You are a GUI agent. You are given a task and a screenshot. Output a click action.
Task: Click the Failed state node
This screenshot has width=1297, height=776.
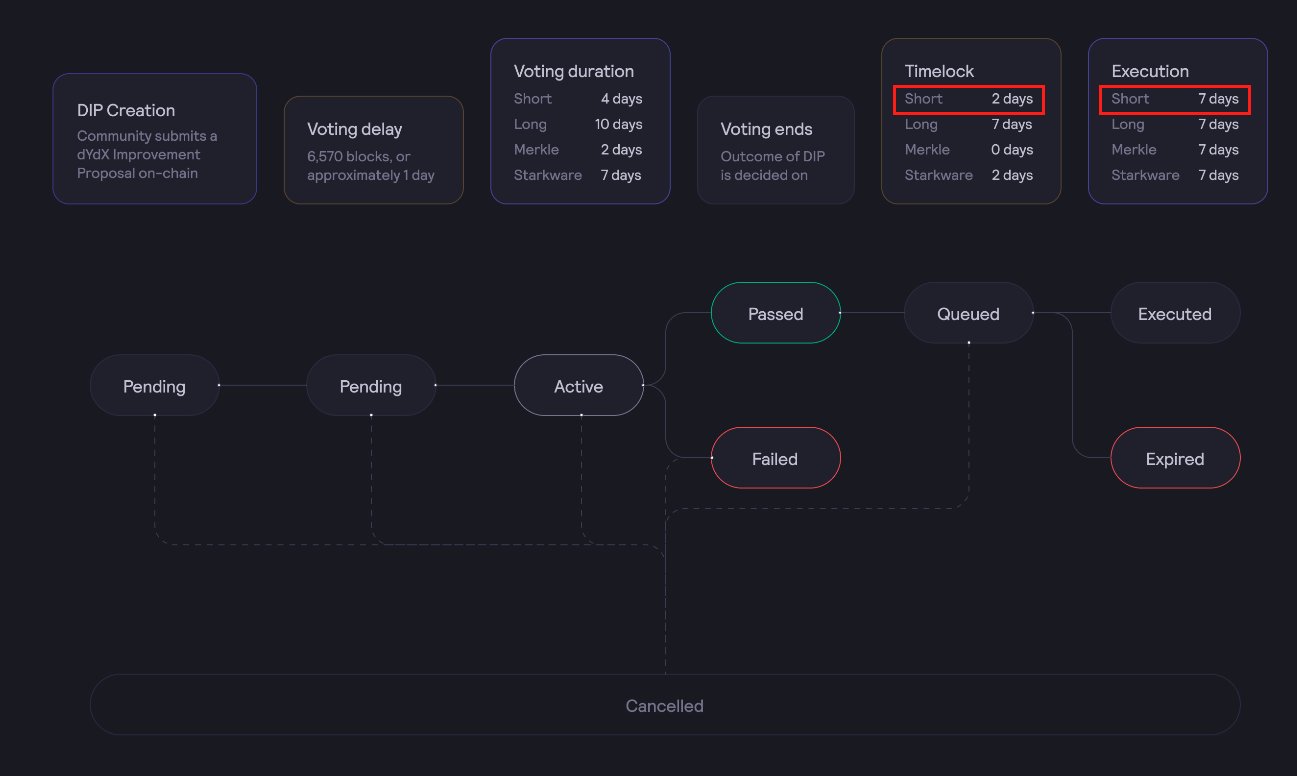point(775,458)
